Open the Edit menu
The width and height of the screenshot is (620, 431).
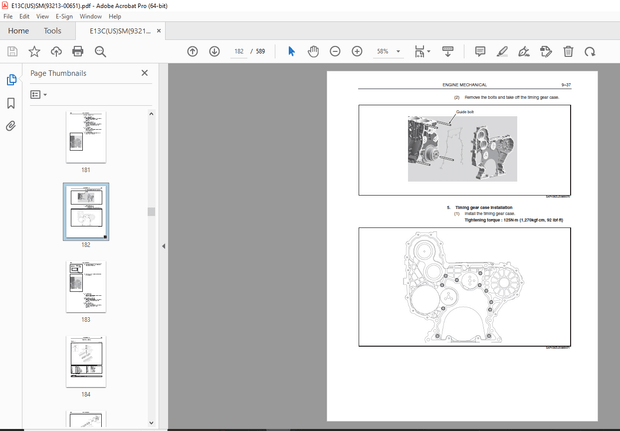pyautogui.click(x=24, y=17)
